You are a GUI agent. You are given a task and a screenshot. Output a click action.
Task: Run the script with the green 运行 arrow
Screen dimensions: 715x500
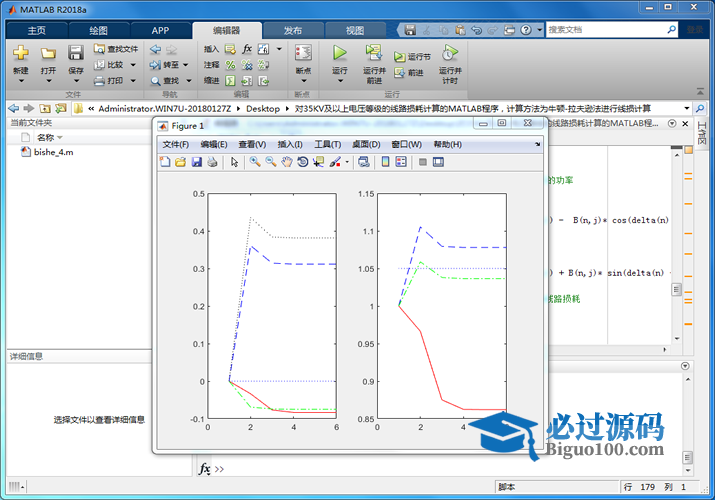coord(339,53)
